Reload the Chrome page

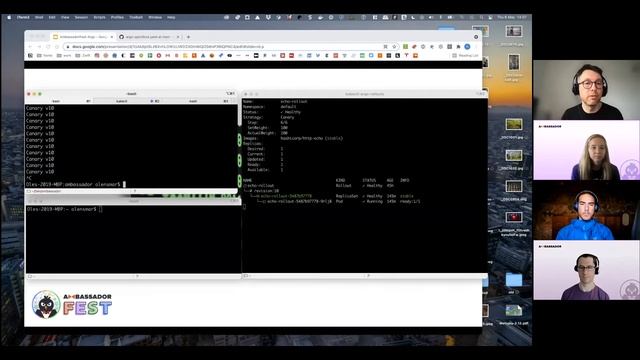coord(48,47)
